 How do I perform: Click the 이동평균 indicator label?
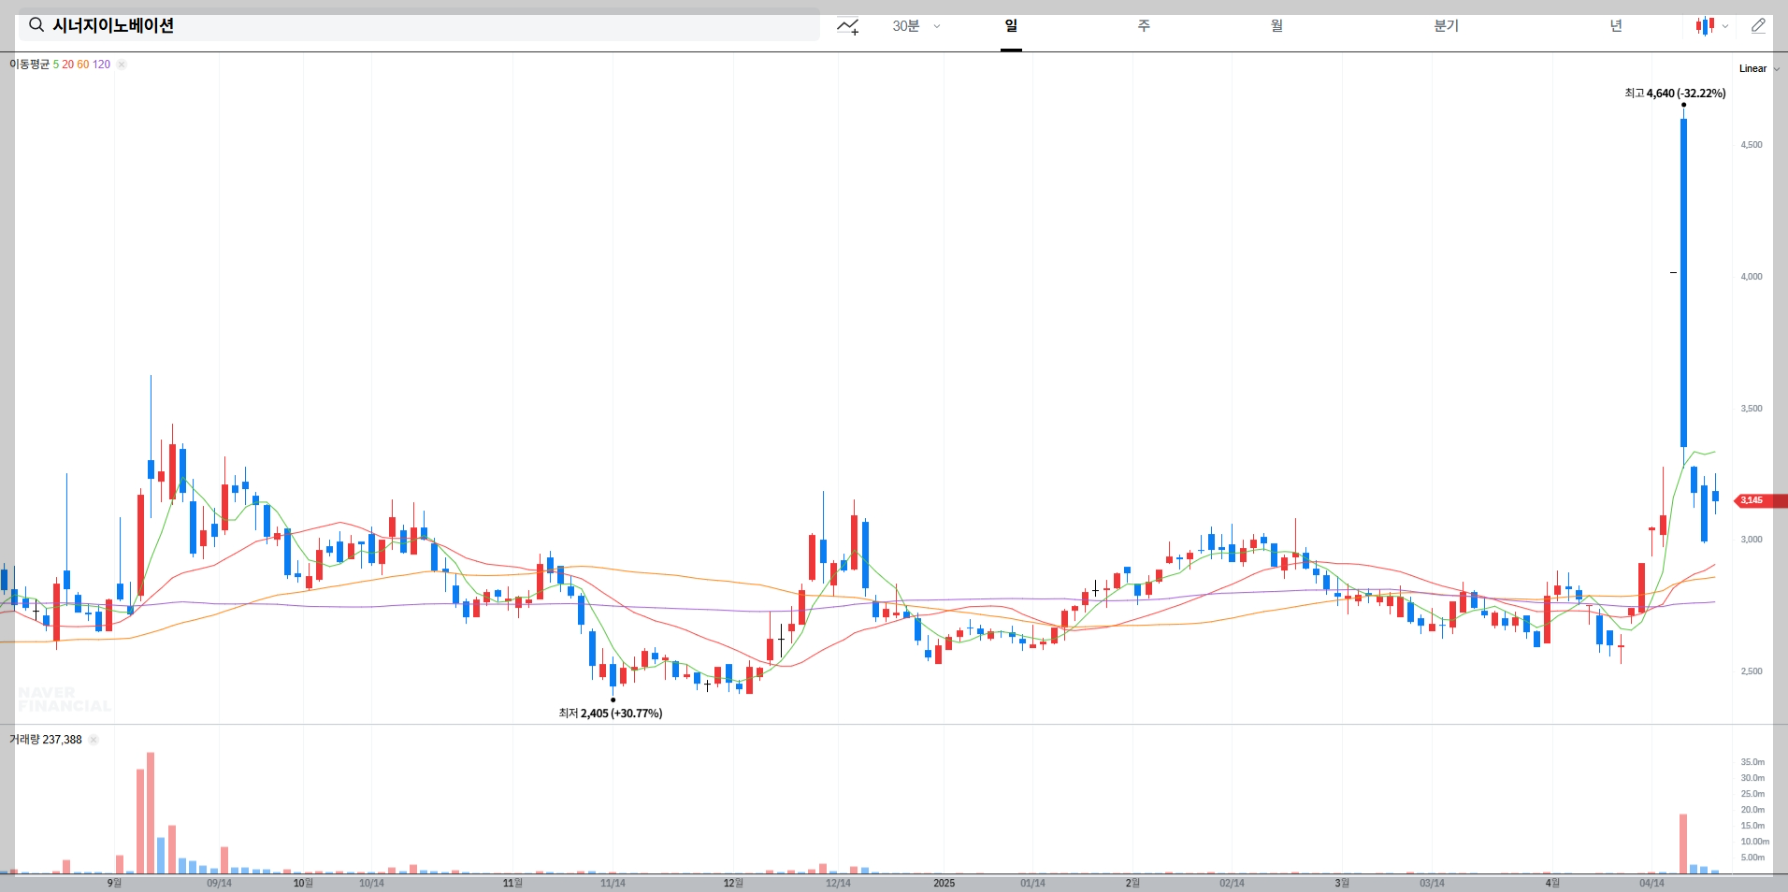click(29, 64)
